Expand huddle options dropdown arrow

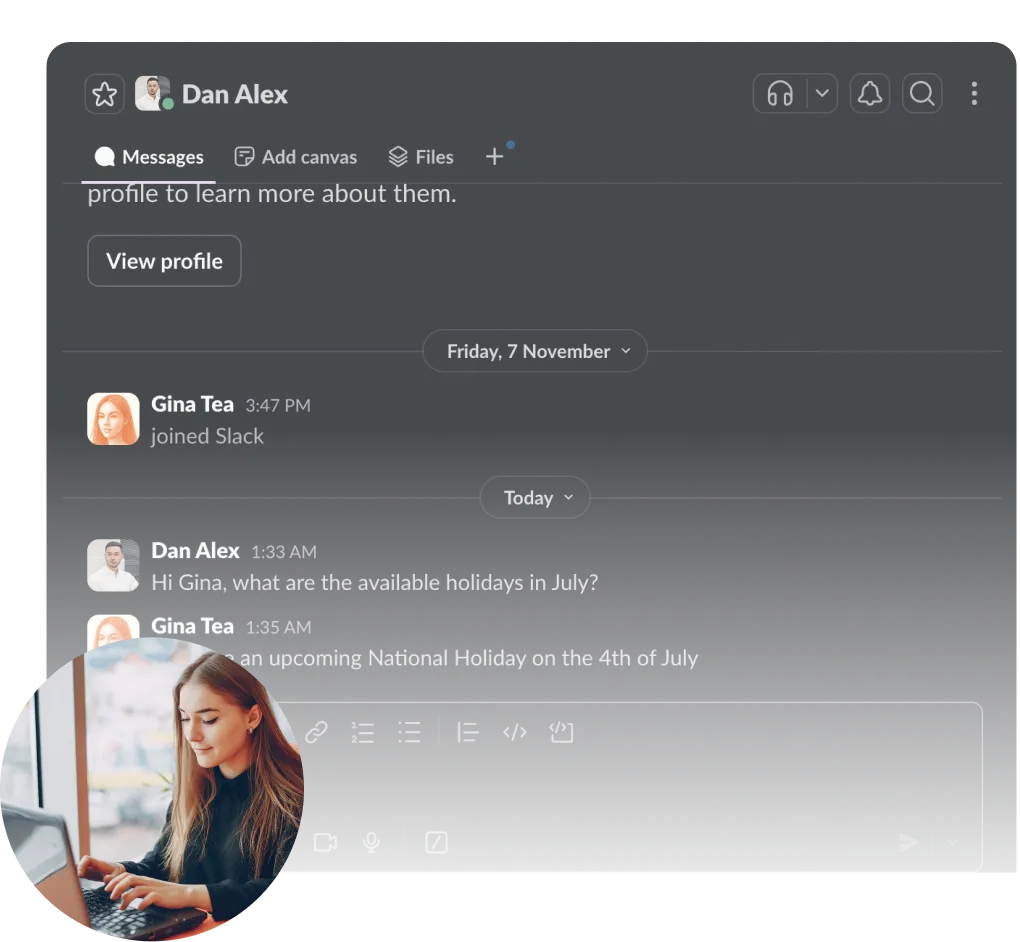pyautogui.click(x=822, y=94)
